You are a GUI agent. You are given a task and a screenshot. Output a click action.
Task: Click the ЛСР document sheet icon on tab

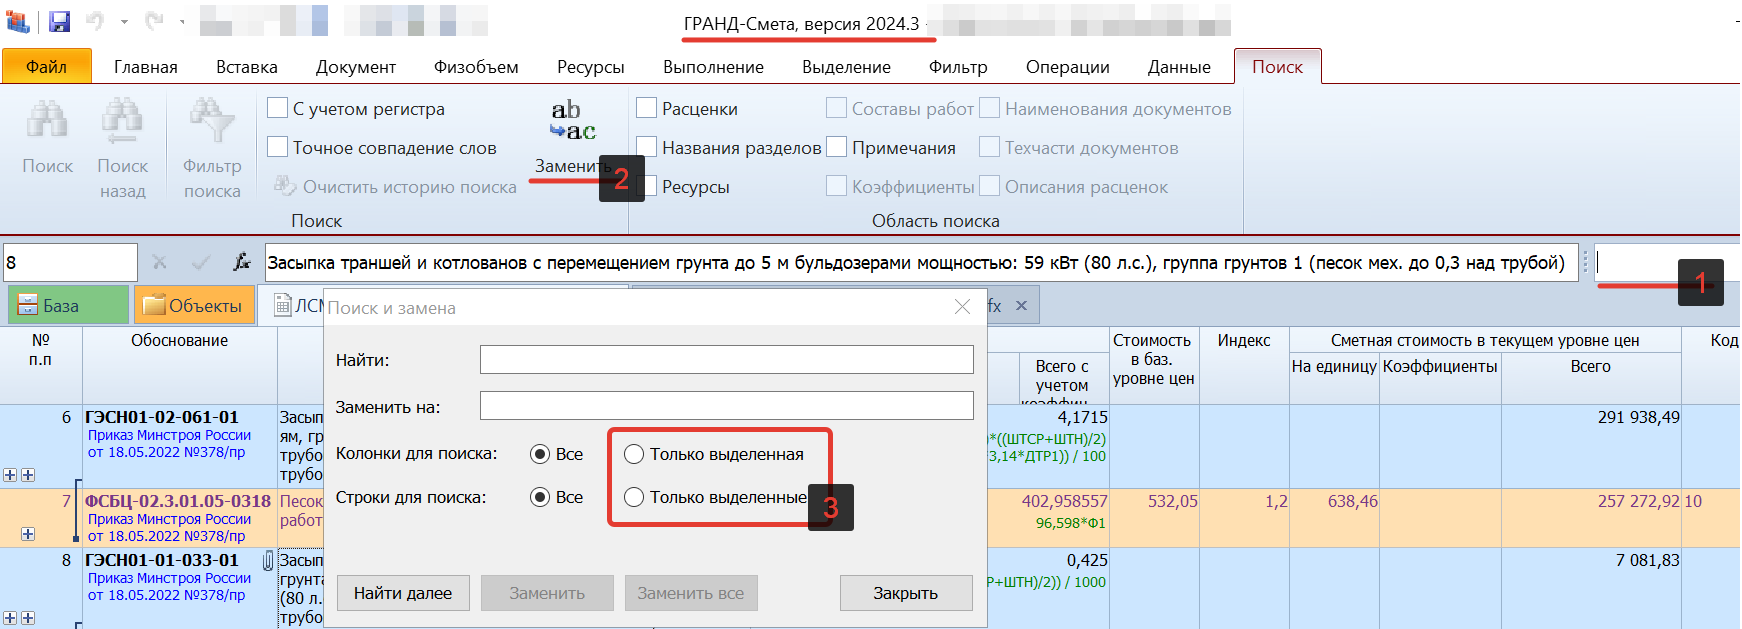[283, 306]
